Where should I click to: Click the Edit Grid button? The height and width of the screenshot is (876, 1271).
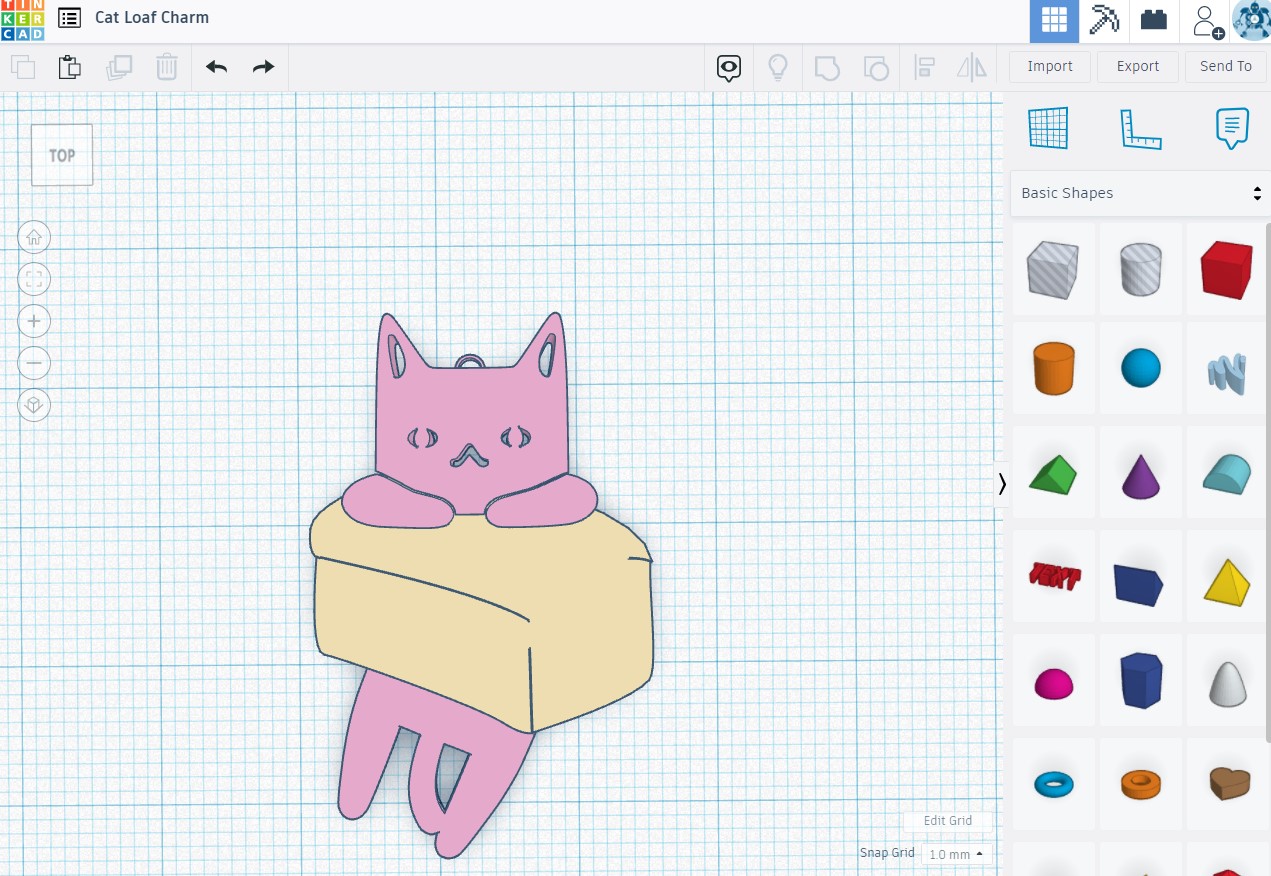tap(947, 821)
